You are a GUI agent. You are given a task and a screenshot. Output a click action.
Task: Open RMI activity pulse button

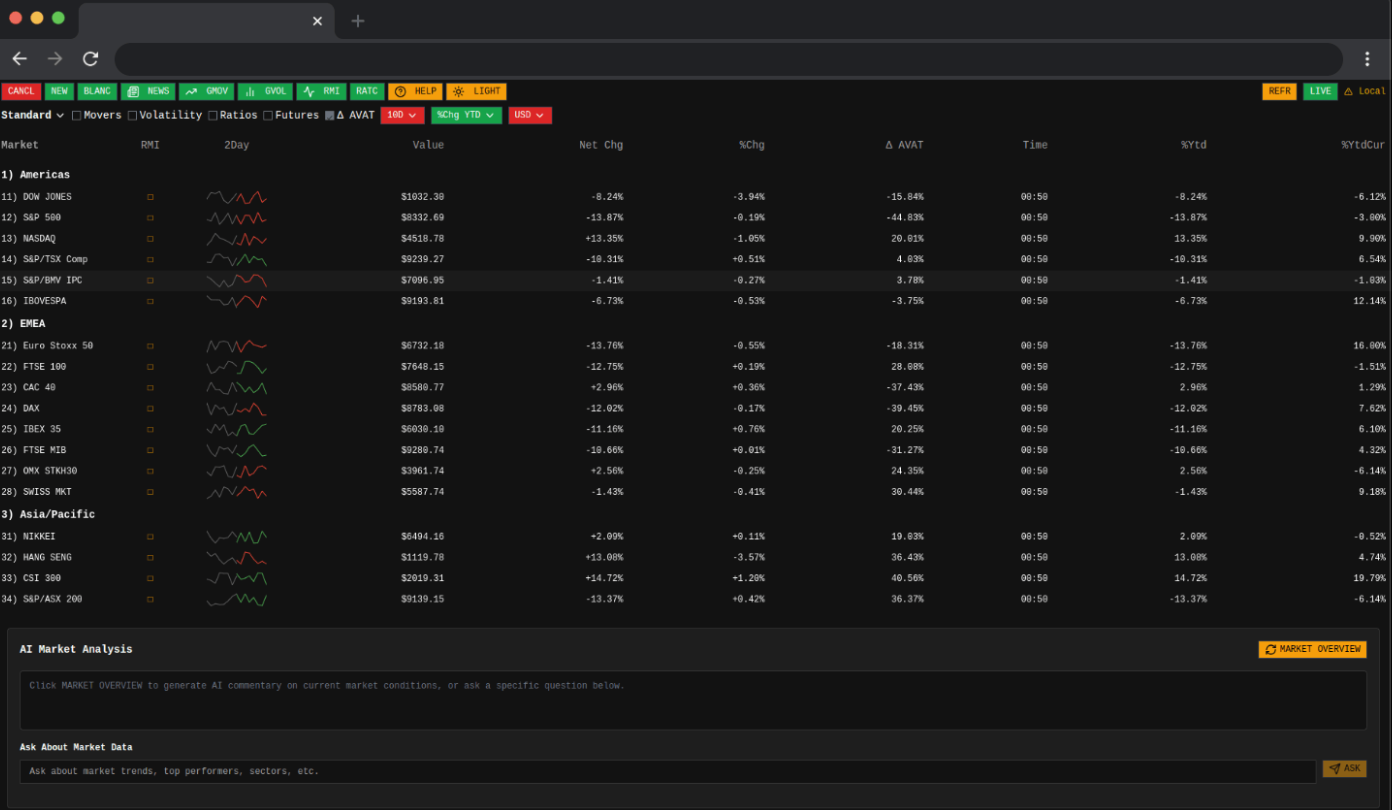point(321,91)
